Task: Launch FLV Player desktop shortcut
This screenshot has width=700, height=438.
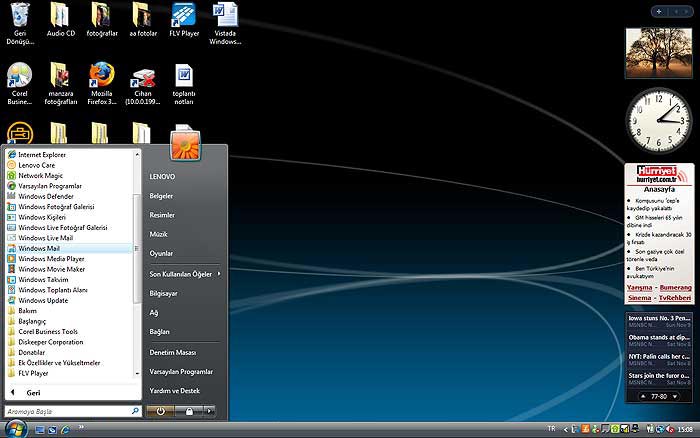Action: coord(184,20)
